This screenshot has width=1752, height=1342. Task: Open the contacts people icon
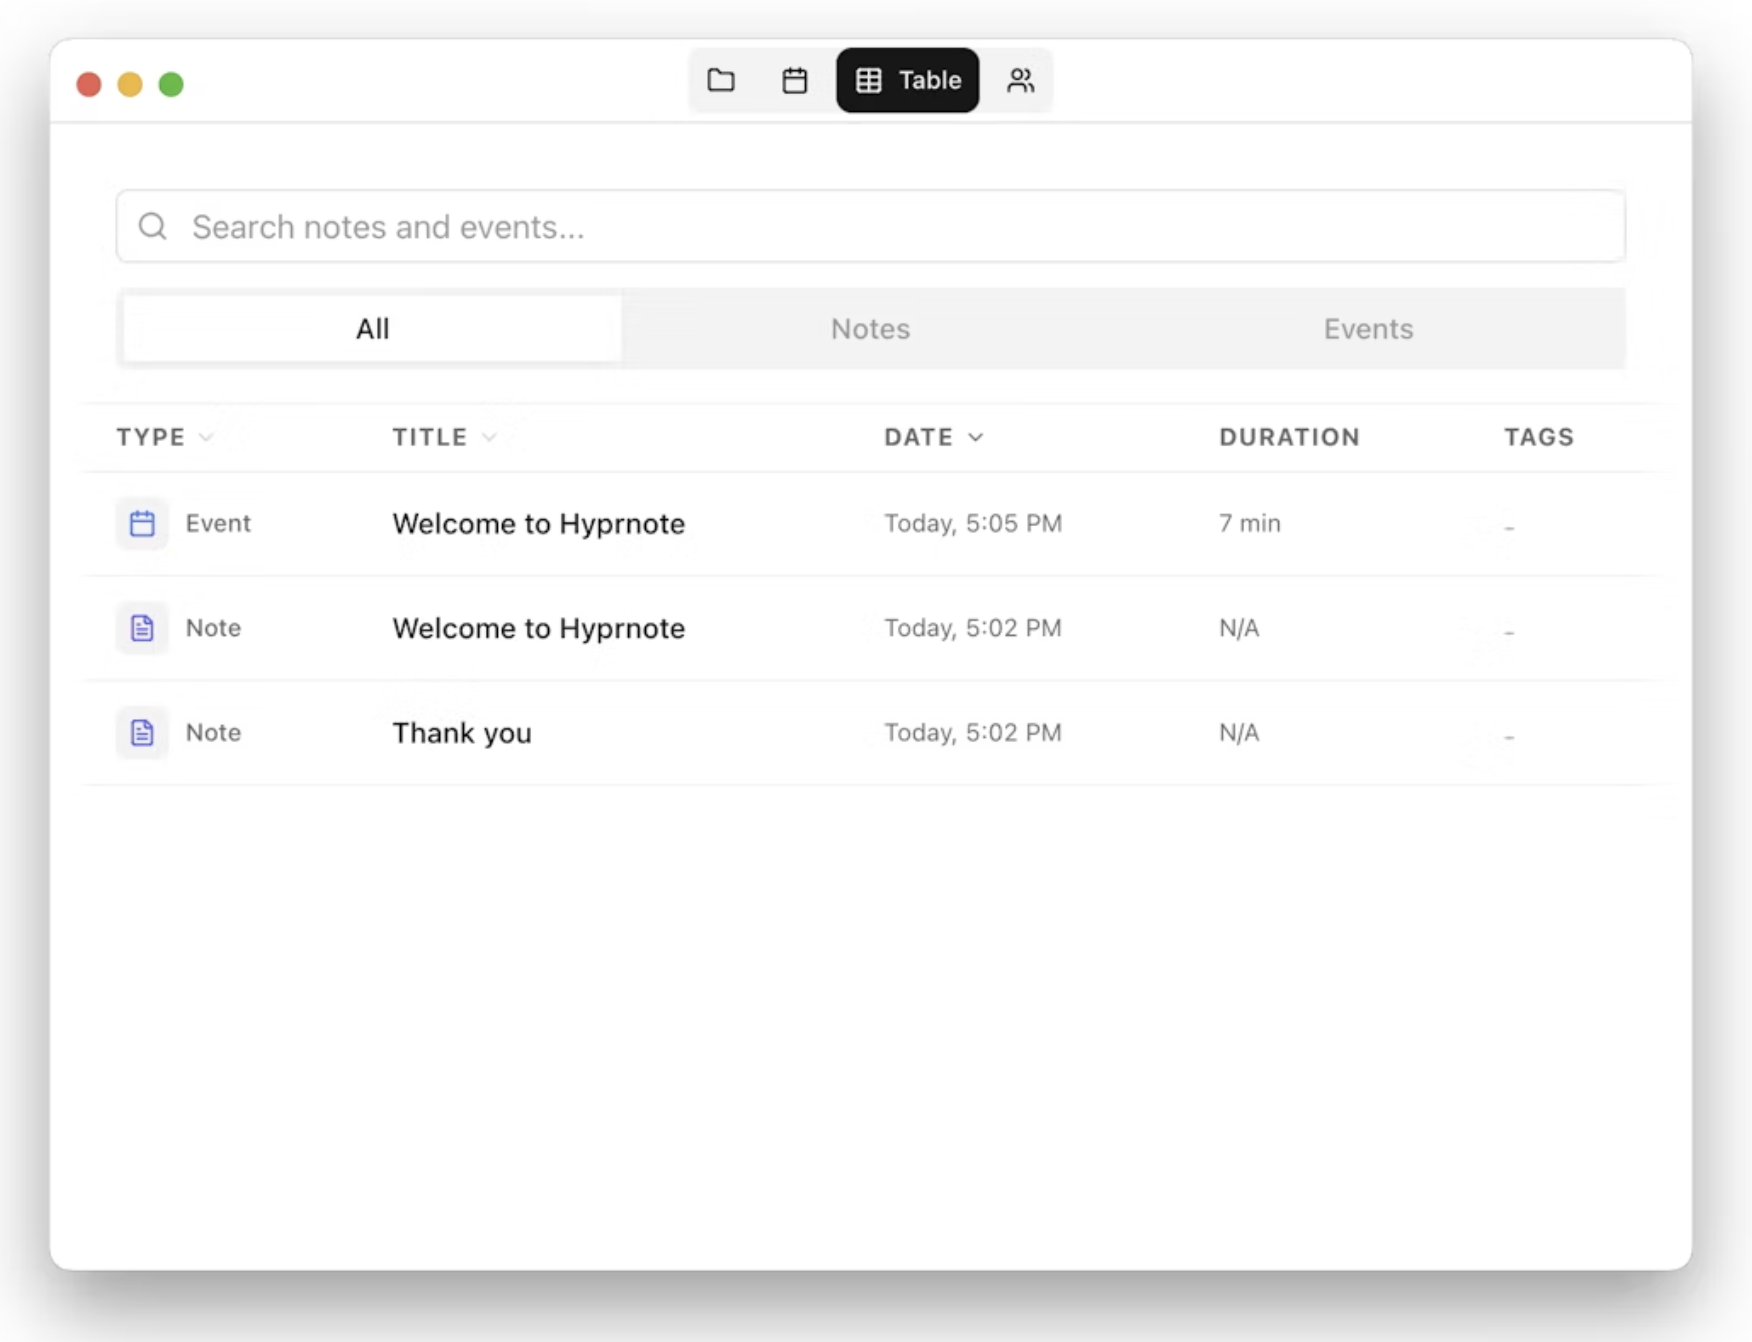pos(1020,80)
